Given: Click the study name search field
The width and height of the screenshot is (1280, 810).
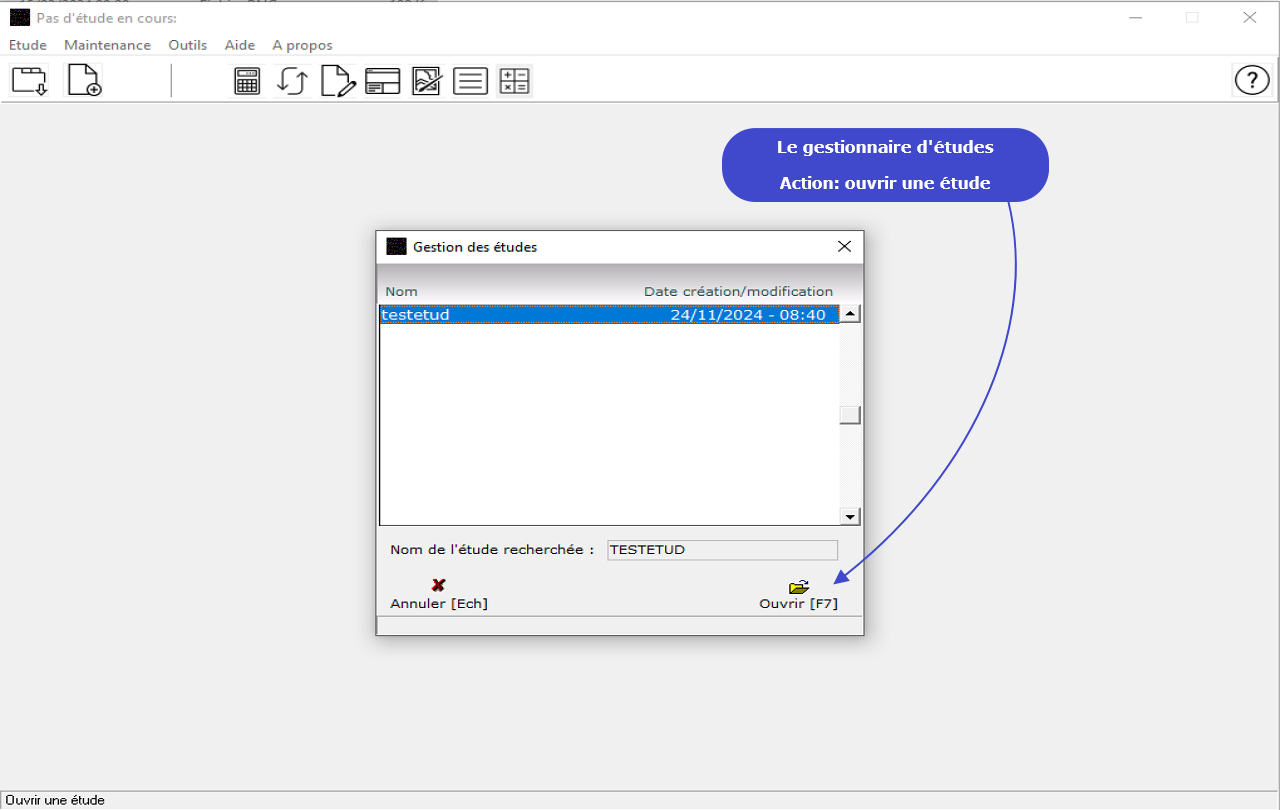Looking at the screenshot, I should tap(722, 550).
